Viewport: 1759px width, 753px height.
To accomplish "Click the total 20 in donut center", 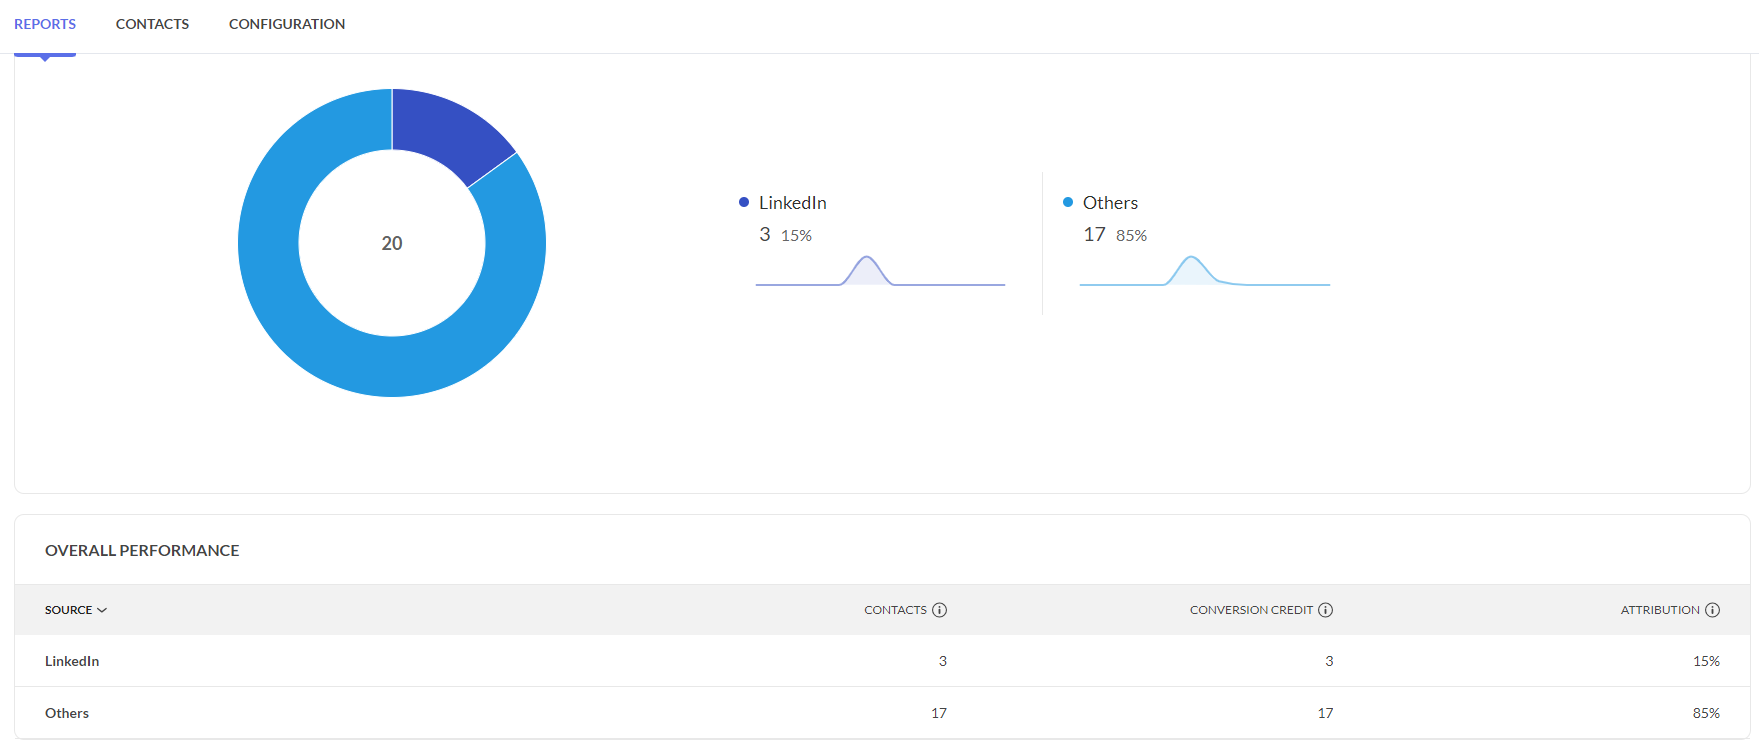I will (392, 243).
